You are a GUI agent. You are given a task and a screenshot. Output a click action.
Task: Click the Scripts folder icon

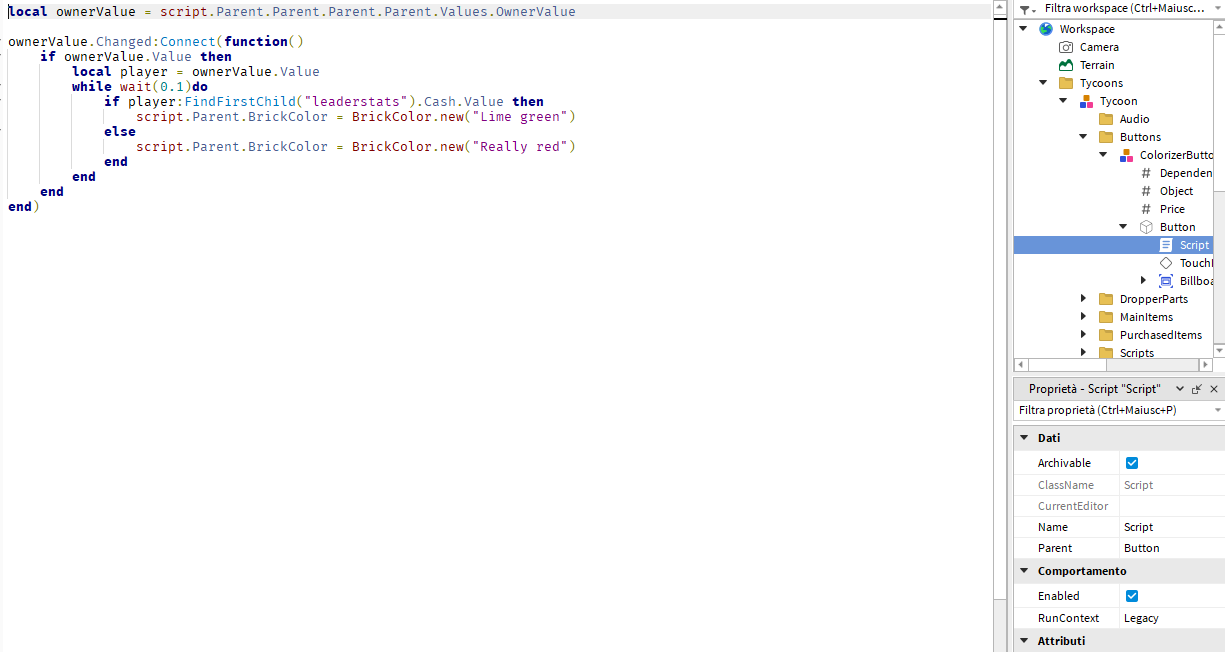(x=1106, y=352)
